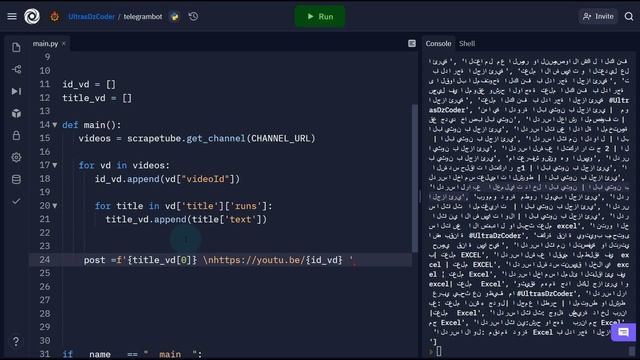This screenshot has width=640, height=360.
Task: Open Version control sidebar icon
Action: pos(16,69)
